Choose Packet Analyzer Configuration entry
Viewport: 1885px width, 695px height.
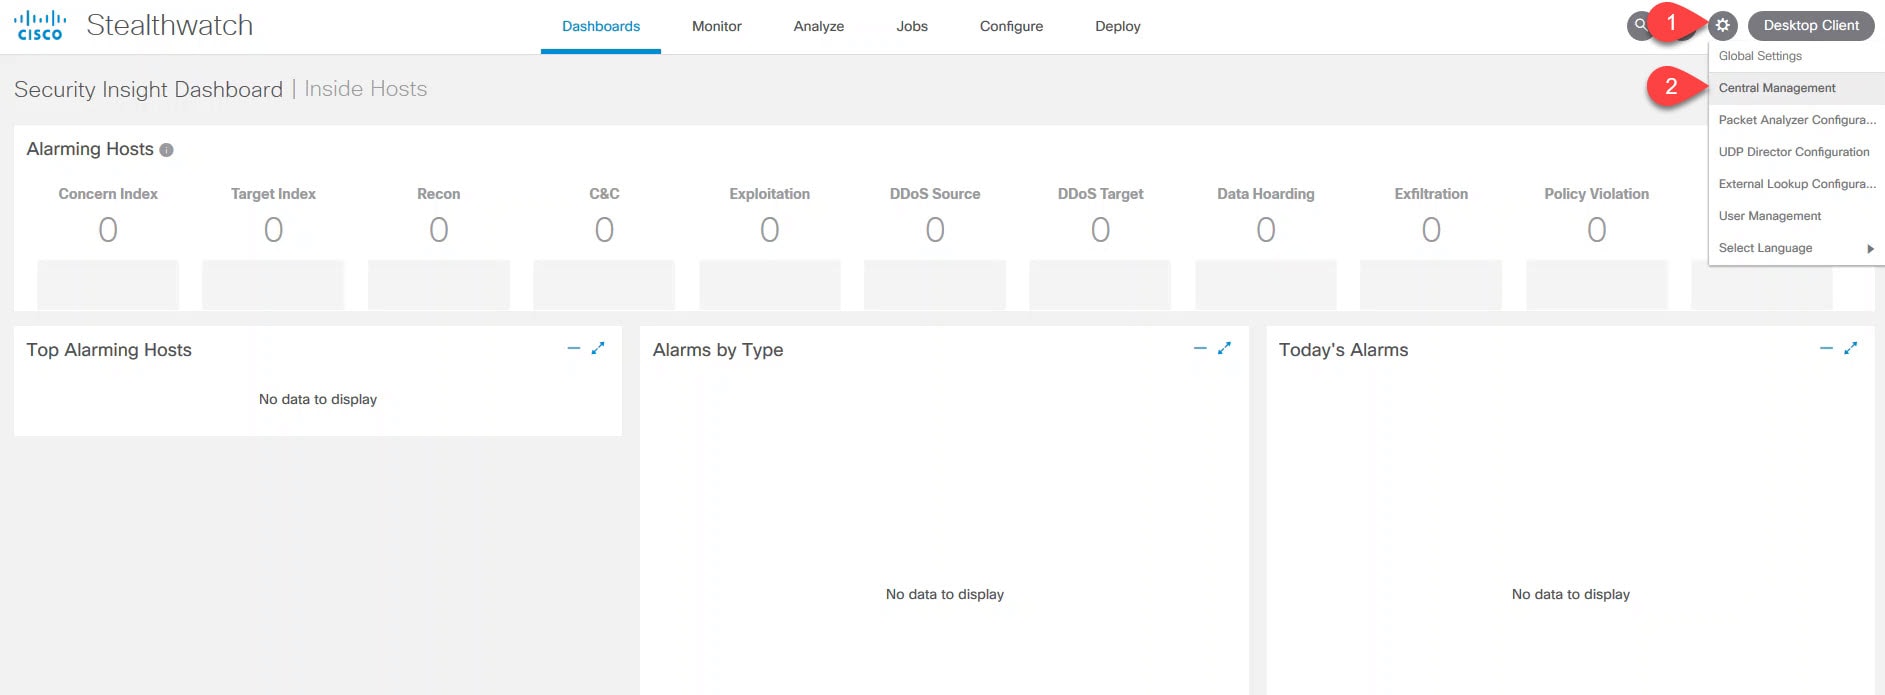point(1796,120)
